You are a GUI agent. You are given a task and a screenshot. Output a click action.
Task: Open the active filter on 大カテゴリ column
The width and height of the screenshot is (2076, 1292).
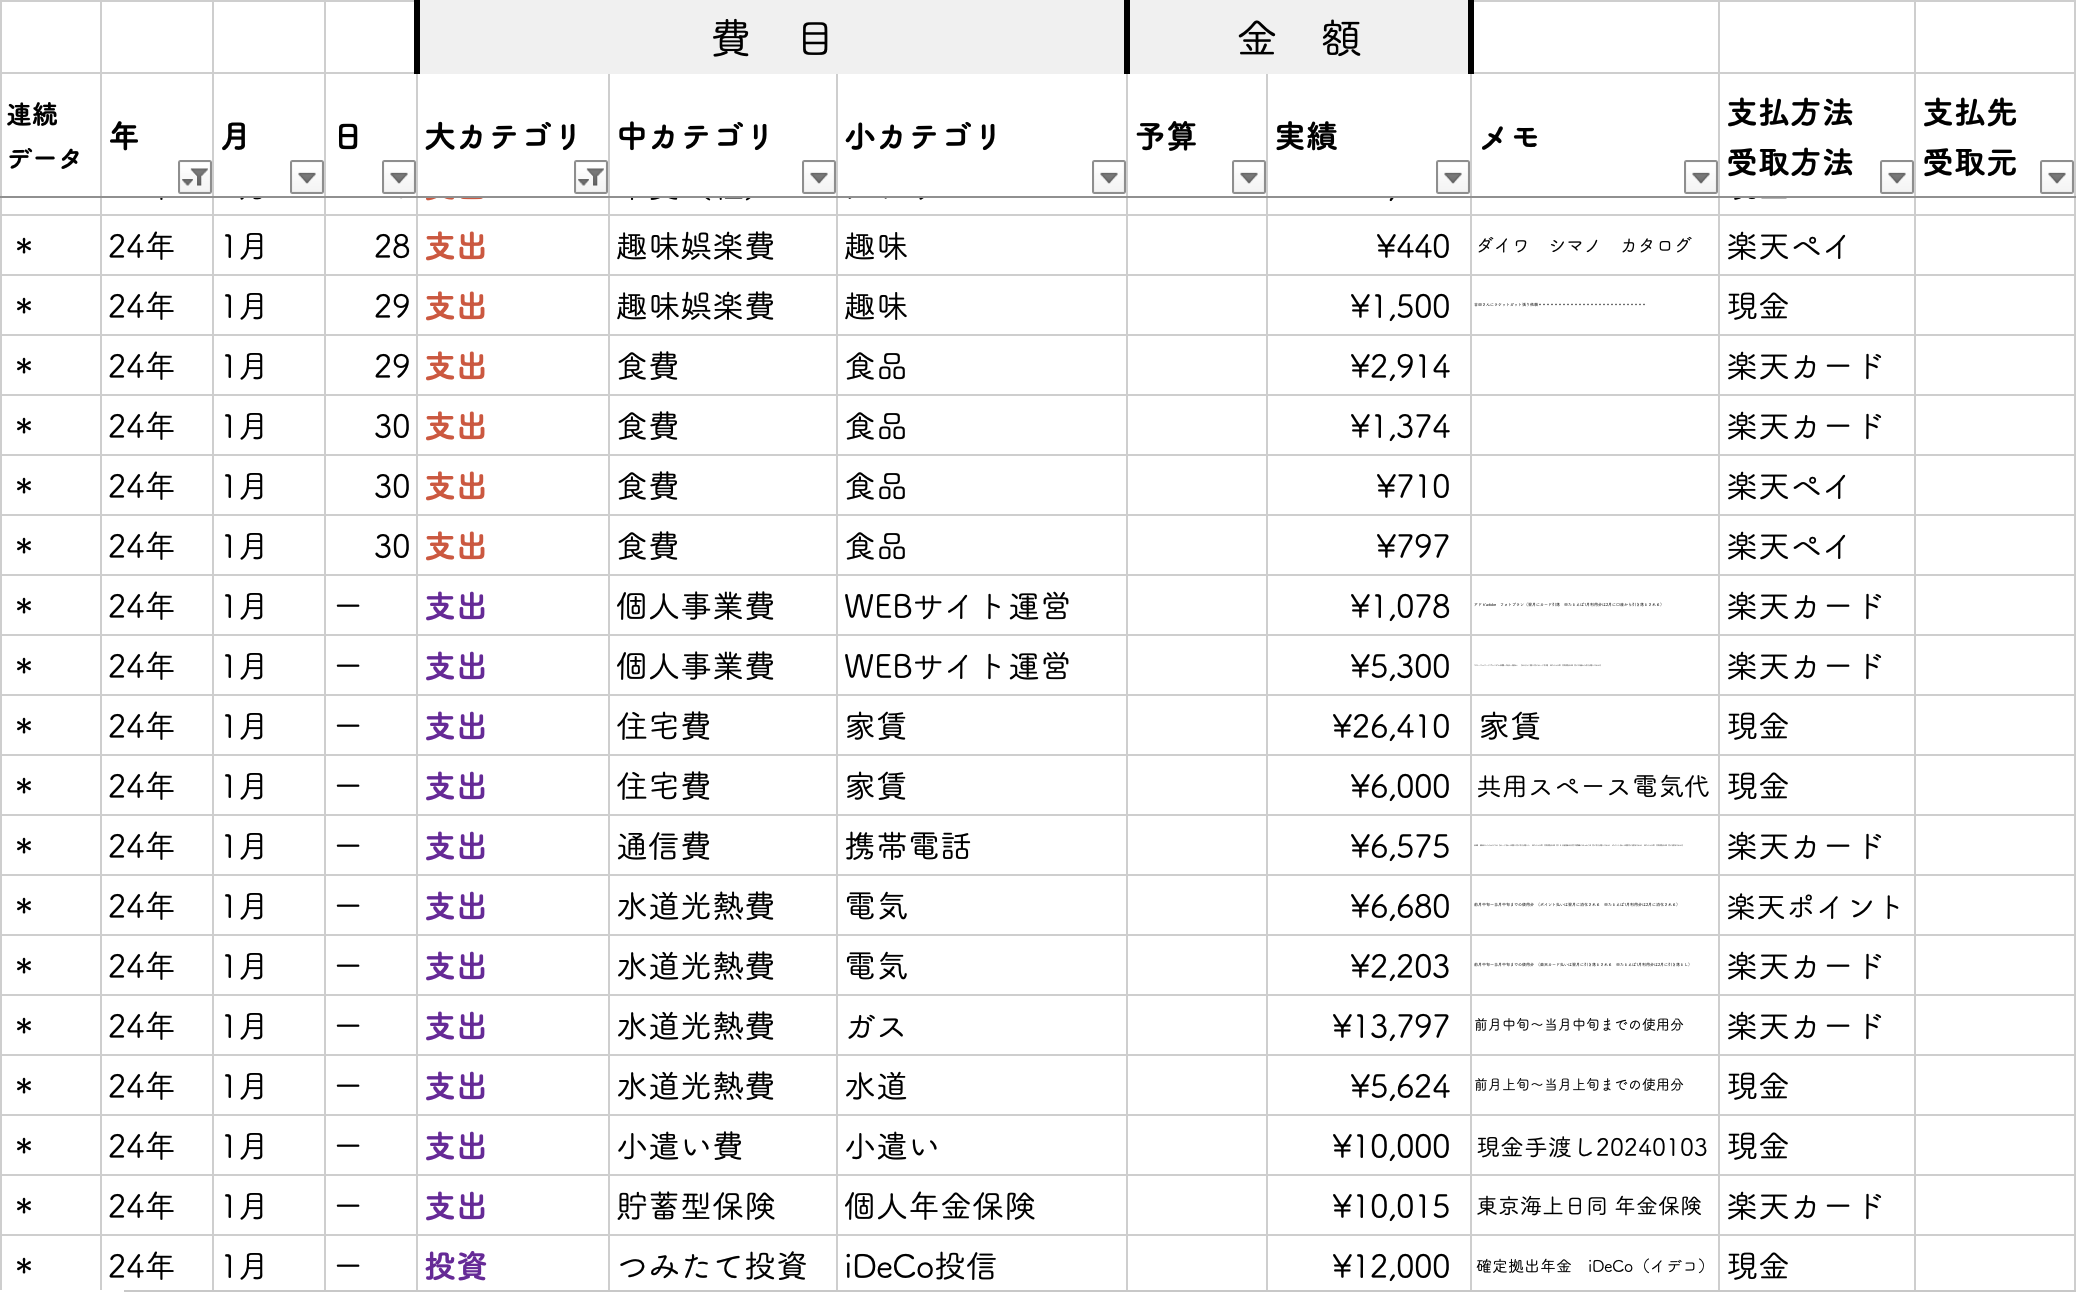coord(591,178)
